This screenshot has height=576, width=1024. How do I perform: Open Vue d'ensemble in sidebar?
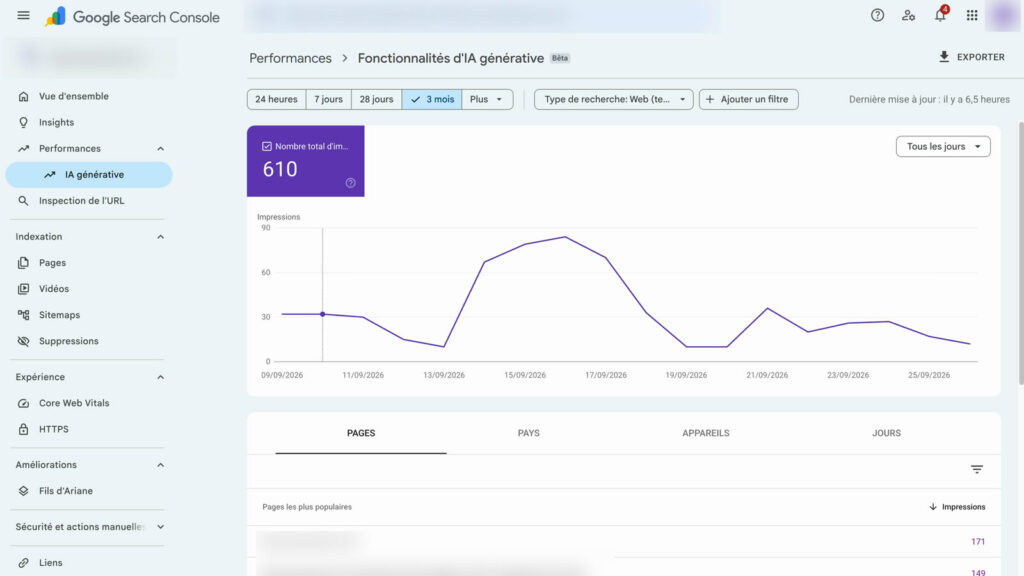89,96
